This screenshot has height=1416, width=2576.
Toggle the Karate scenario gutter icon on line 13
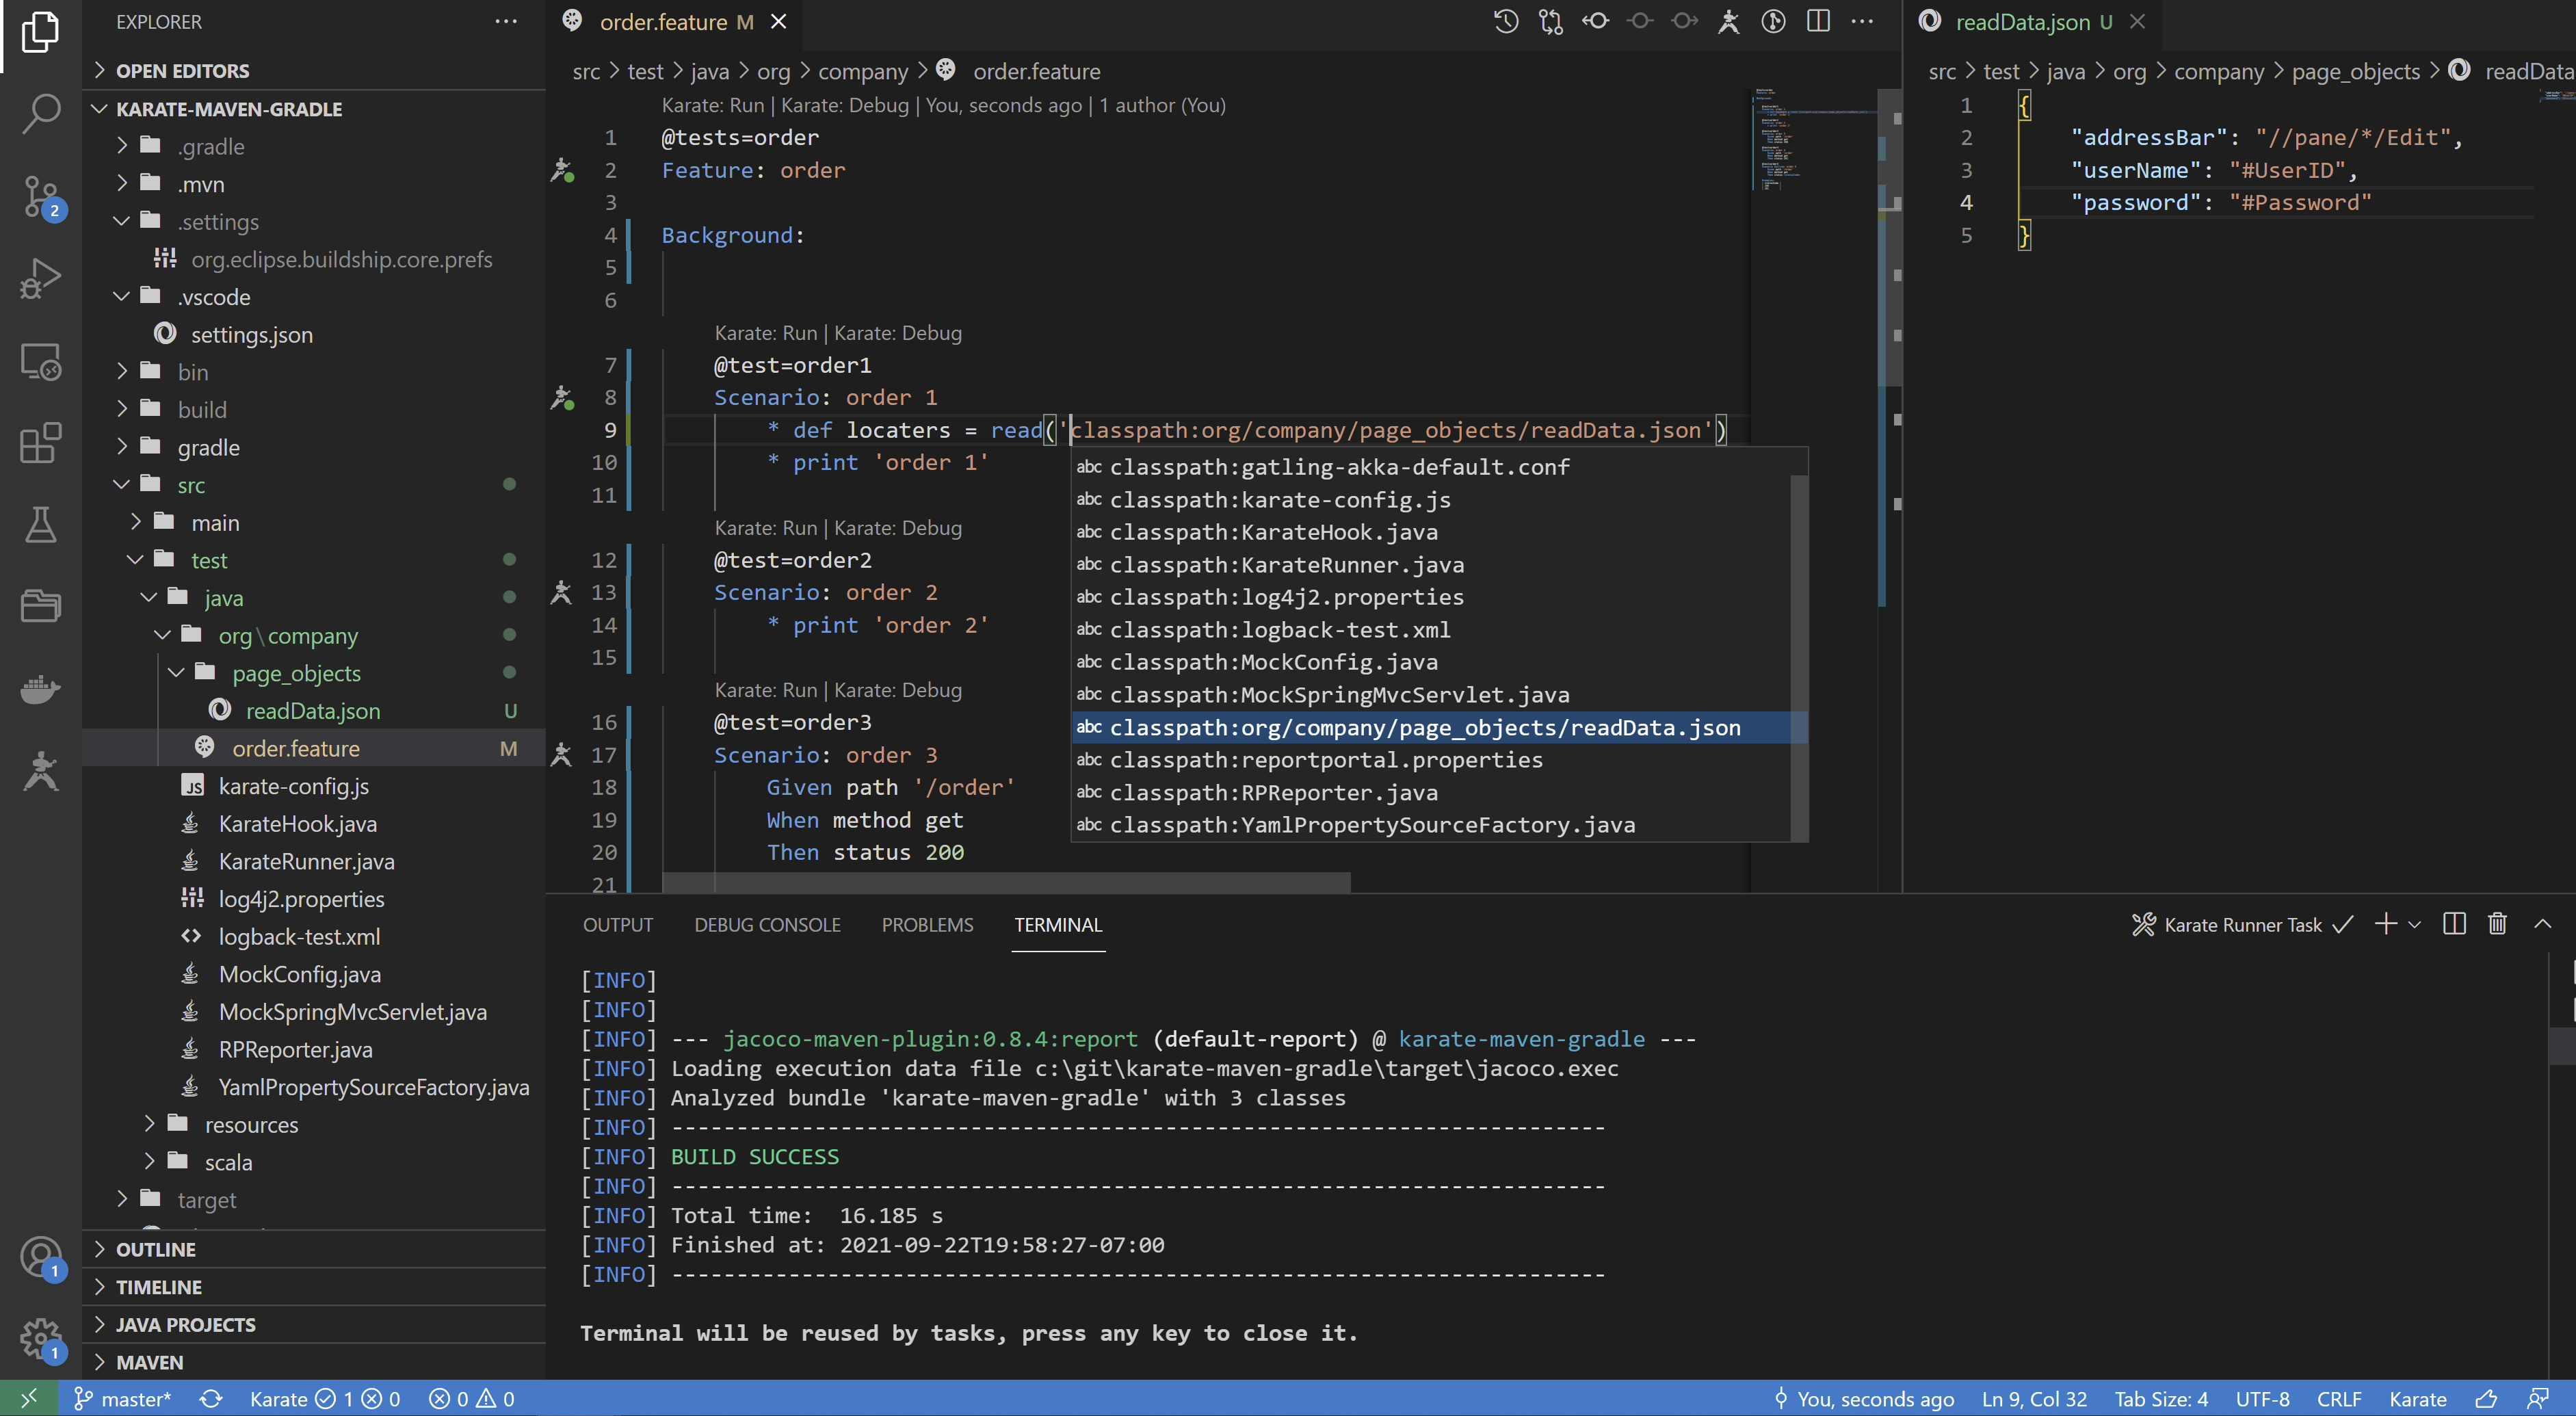[562, 592]
